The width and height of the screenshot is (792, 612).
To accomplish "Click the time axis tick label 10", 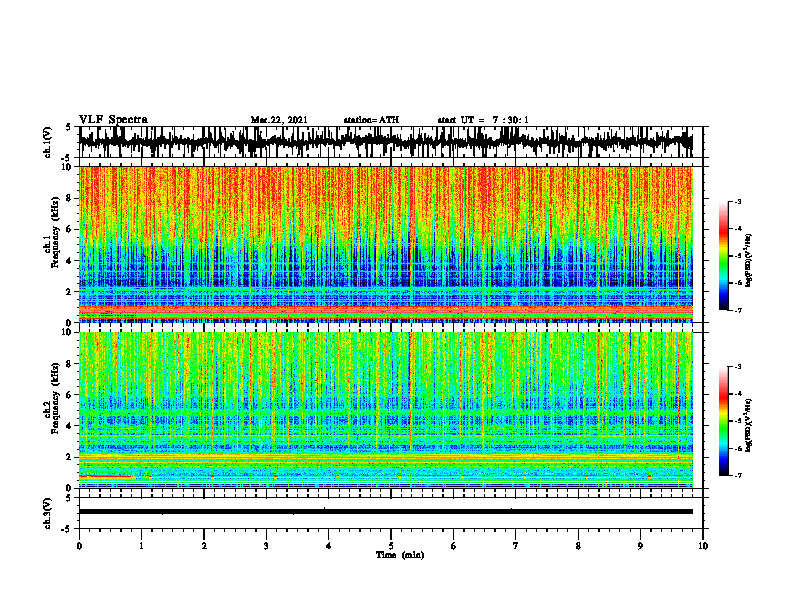I will point(703,546).
